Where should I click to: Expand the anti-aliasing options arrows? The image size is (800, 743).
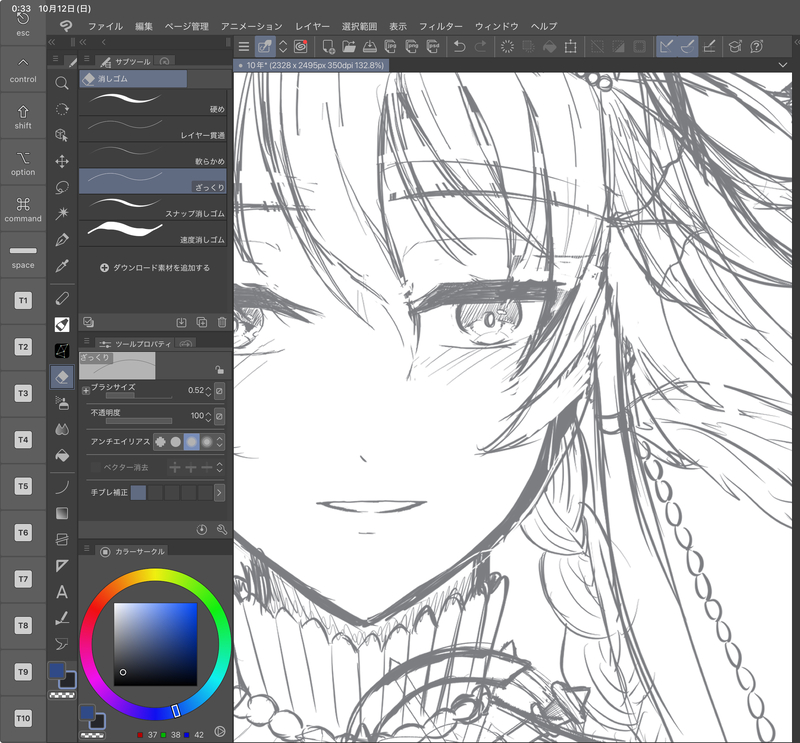tap(220, 442)
